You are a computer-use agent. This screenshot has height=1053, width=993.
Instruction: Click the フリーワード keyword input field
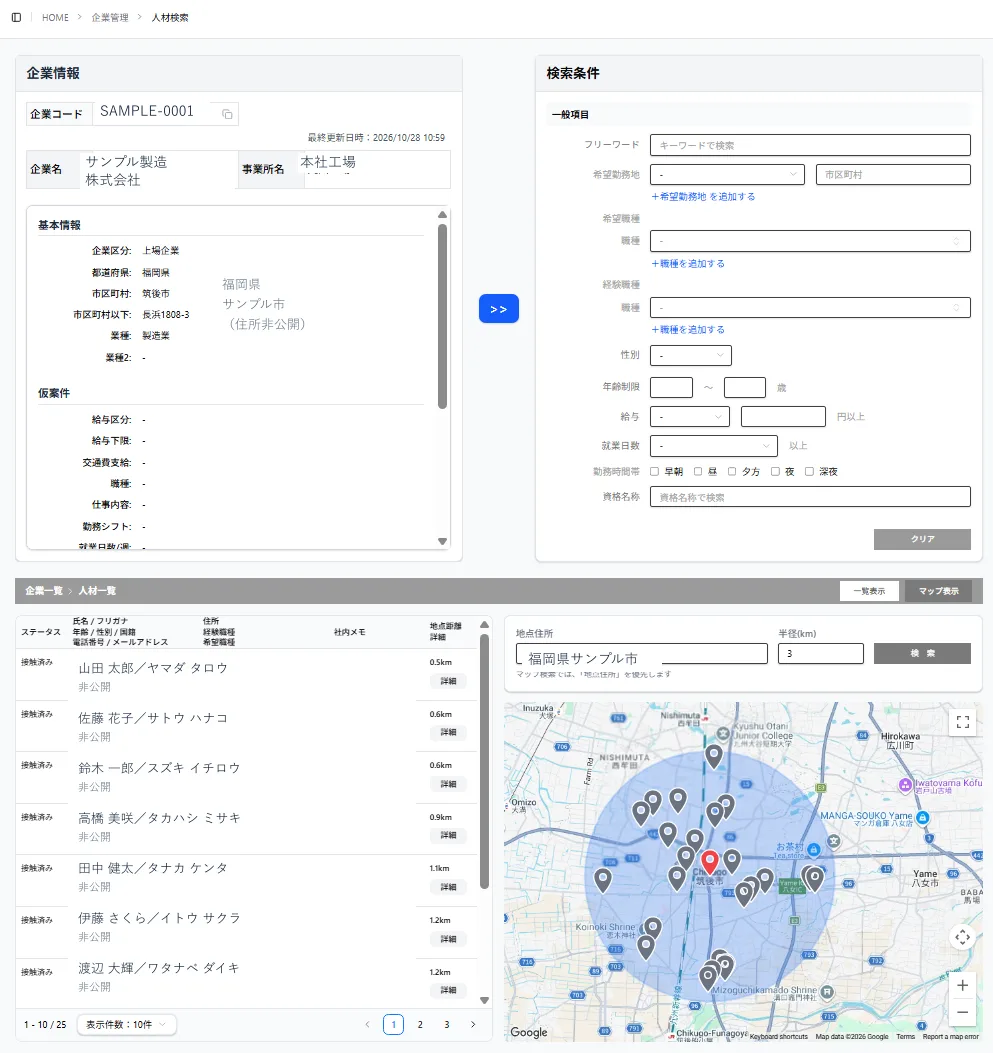(x=810, y=145)
